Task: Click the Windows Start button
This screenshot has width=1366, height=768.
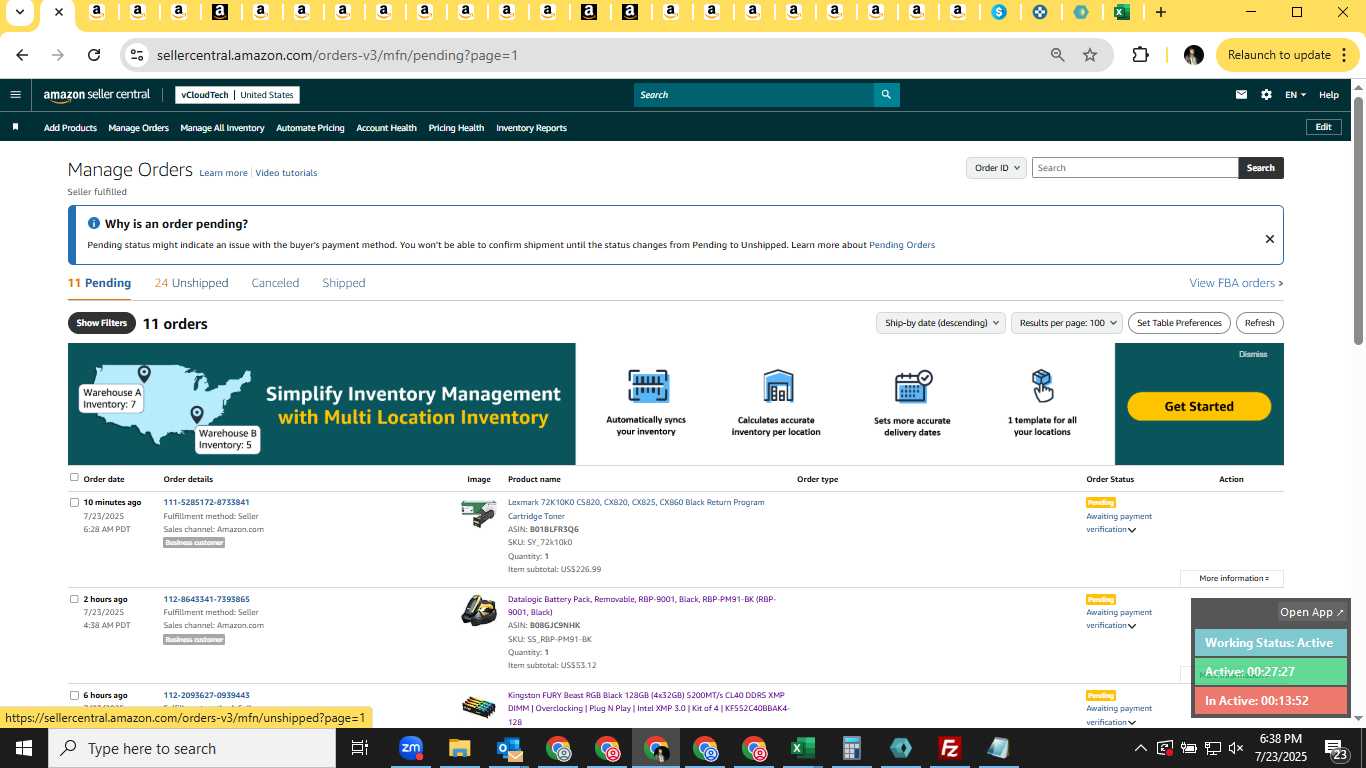Action: tap(24, 748)
